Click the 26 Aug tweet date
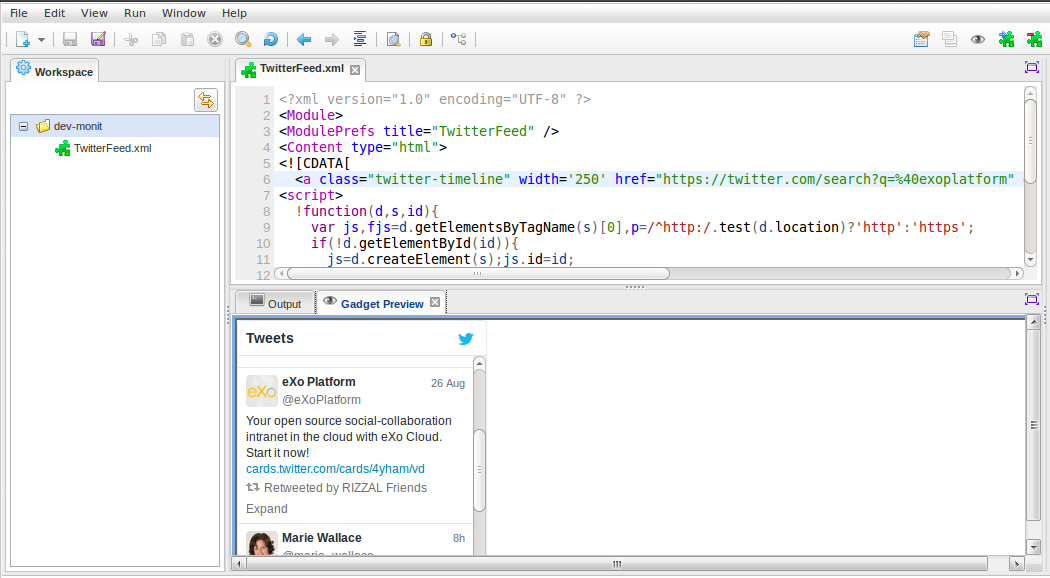The width and height of the screenshot is (1050, 578). 448,383
